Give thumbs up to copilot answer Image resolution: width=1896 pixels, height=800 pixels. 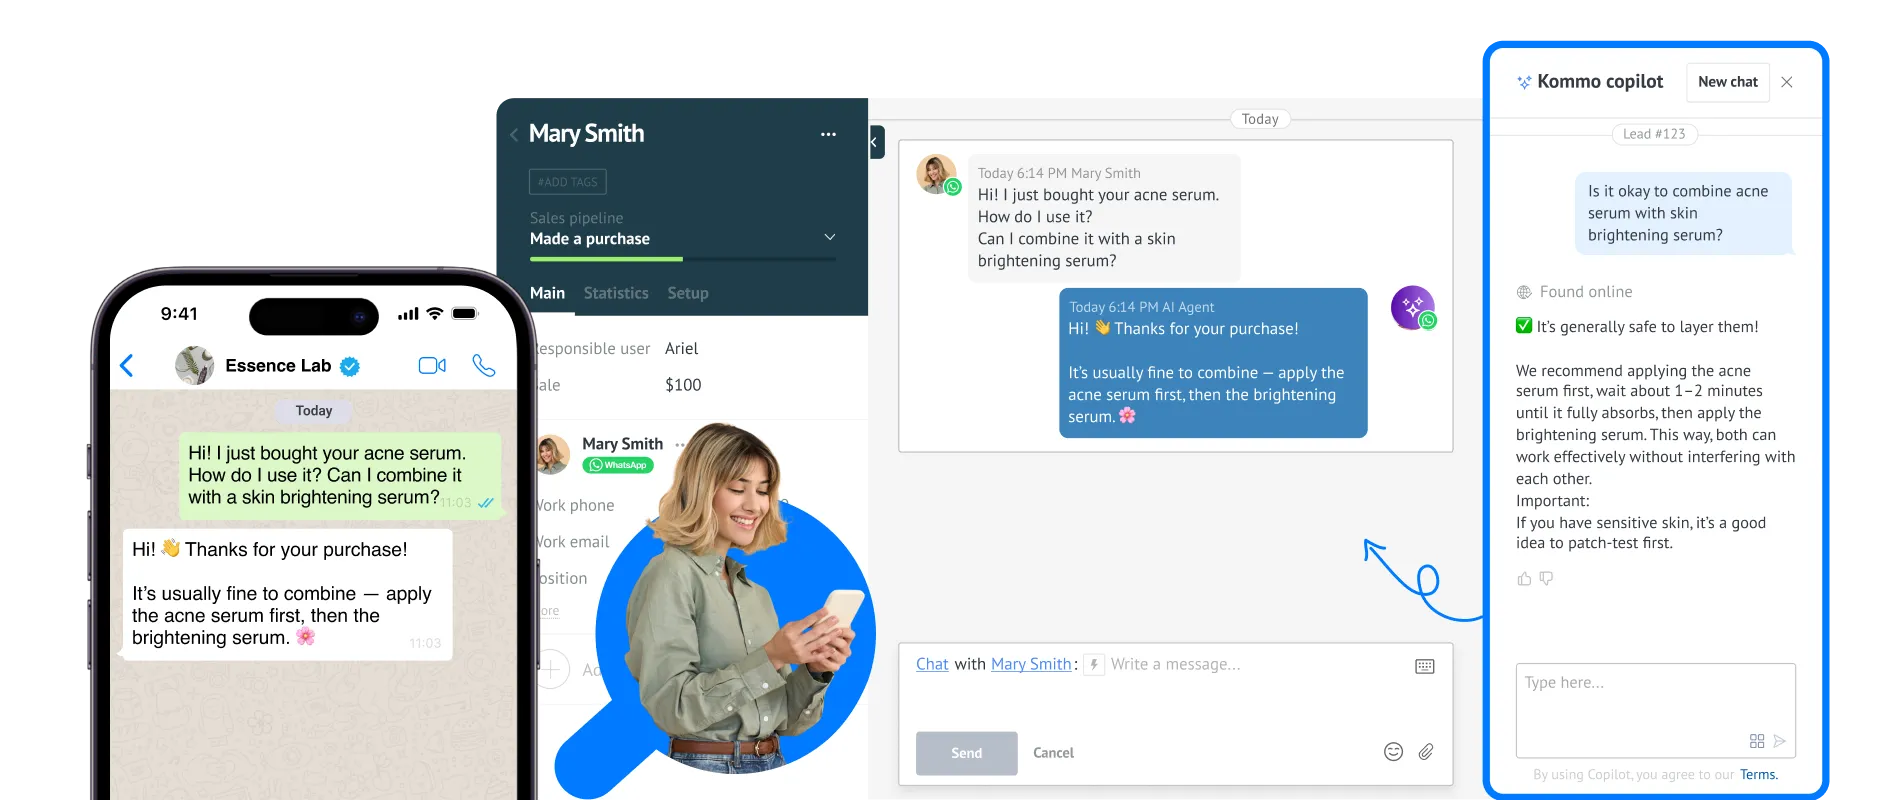tap(1524, 578)
